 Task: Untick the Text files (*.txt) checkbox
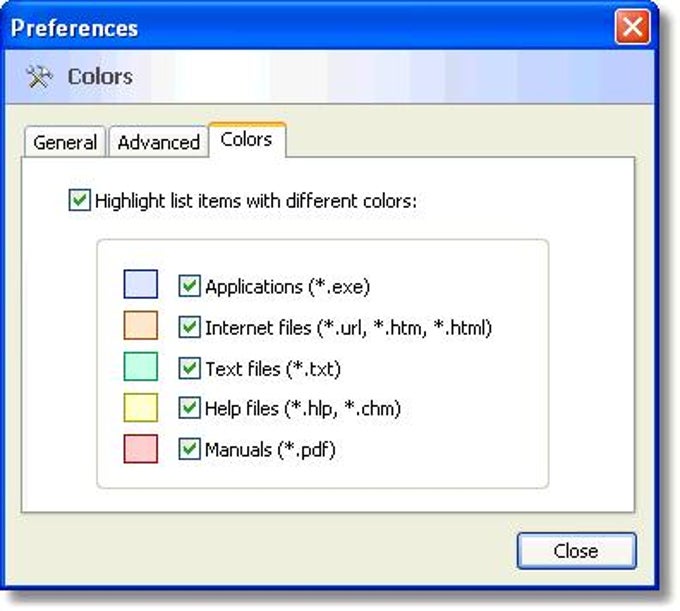tap(189, 368)
